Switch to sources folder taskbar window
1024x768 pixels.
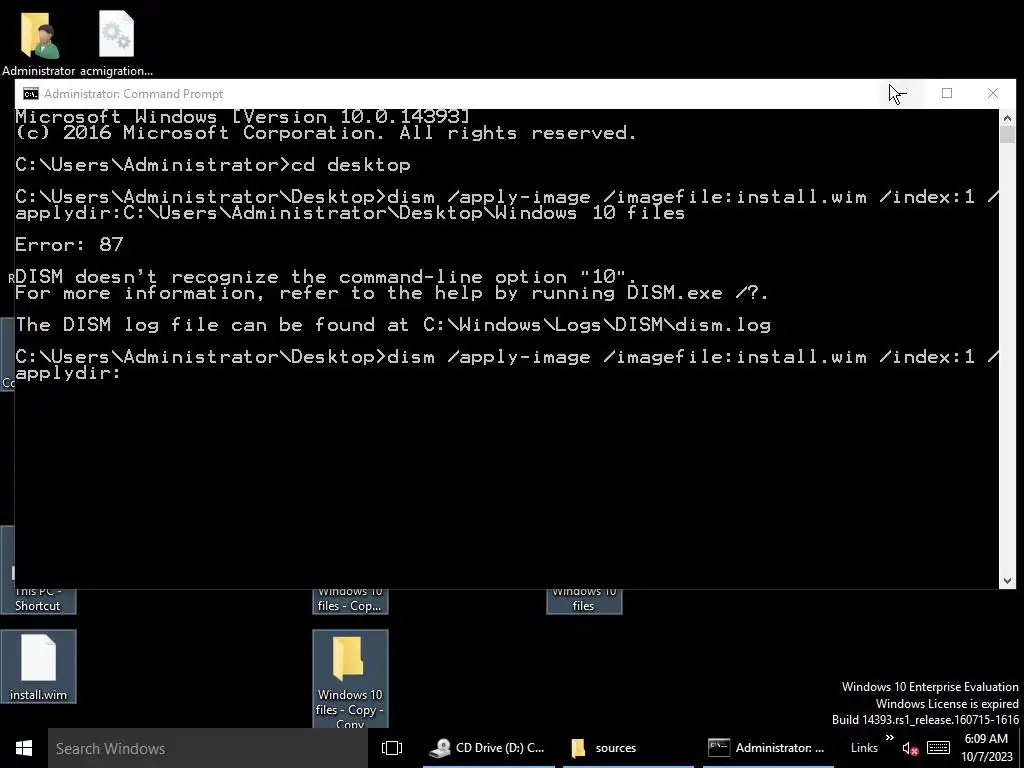point(628,748)
